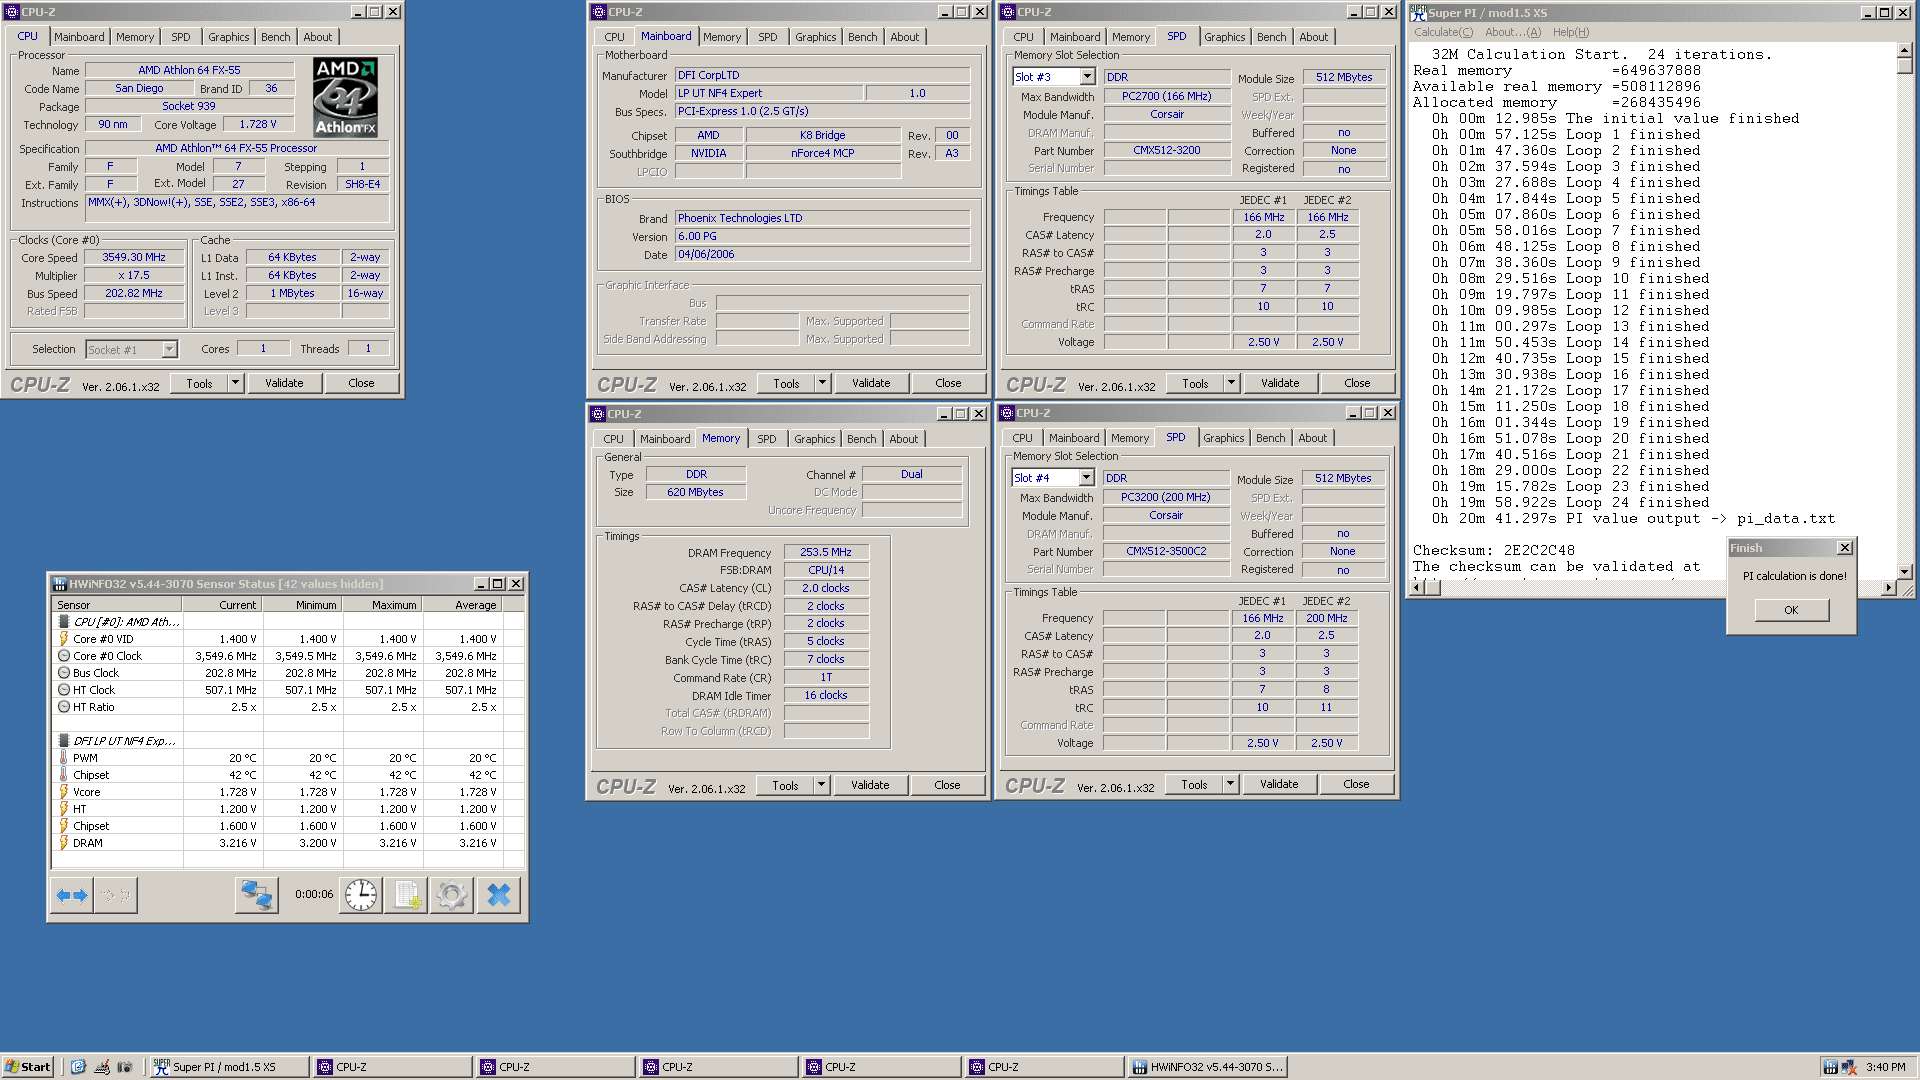
Task: Click Close in Slot #3 SPD window
Action: [x=1357, y=383]
